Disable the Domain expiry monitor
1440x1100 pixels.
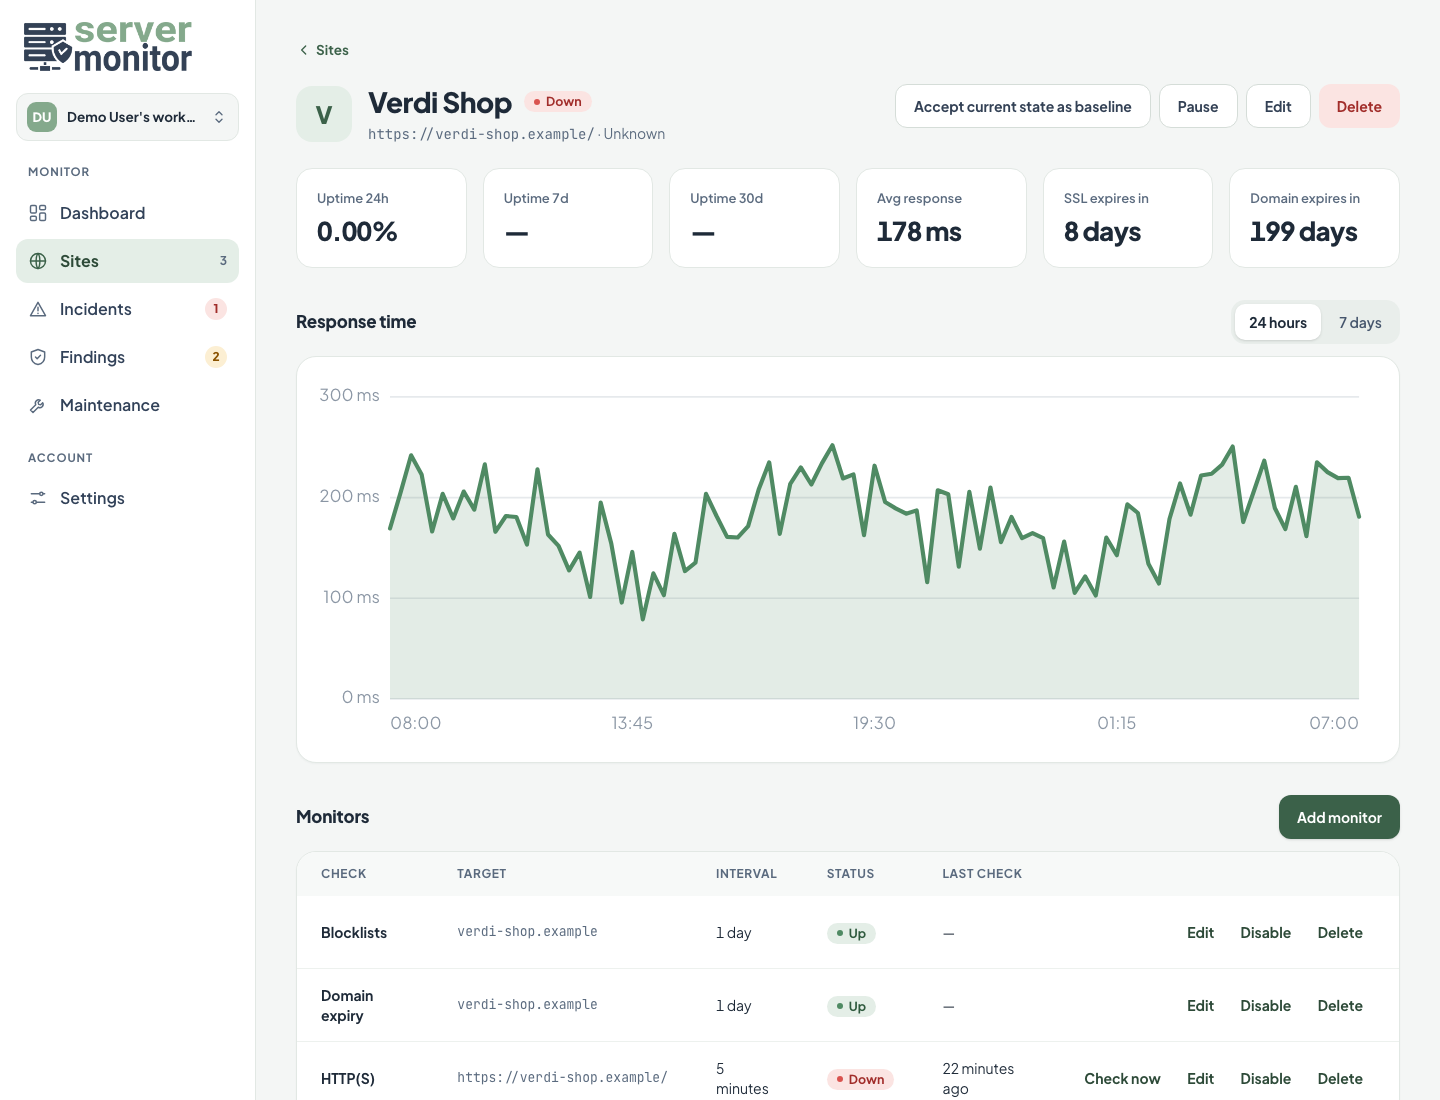[1265, 1005]
